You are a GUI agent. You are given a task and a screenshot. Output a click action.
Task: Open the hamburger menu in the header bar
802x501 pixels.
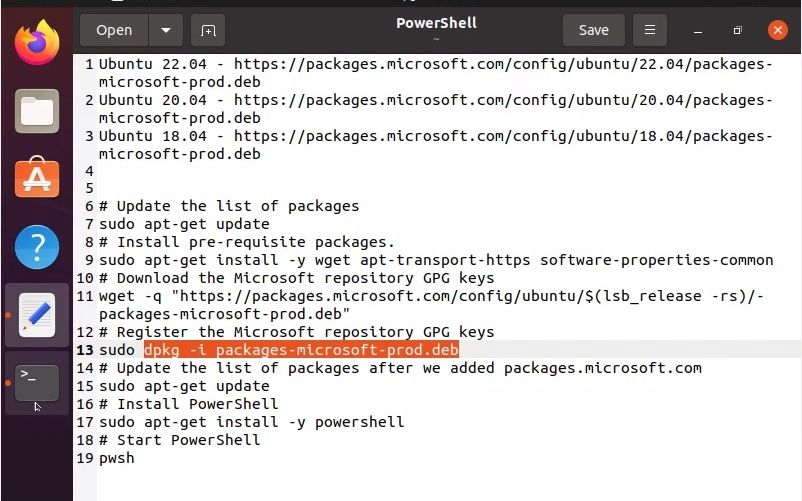[650, 30]
